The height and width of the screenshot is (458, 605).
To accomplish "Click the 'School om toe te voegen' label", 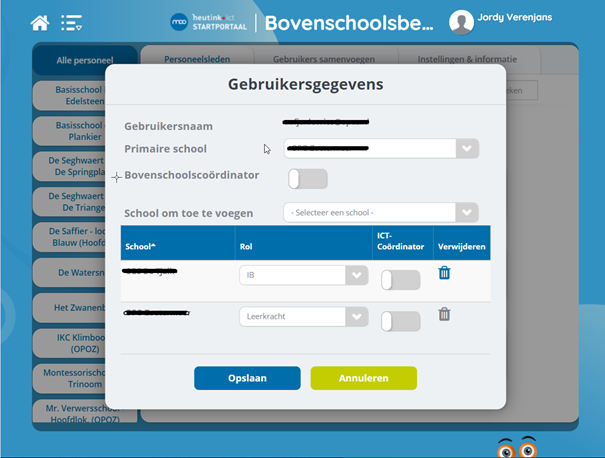I will pos(189,213).
